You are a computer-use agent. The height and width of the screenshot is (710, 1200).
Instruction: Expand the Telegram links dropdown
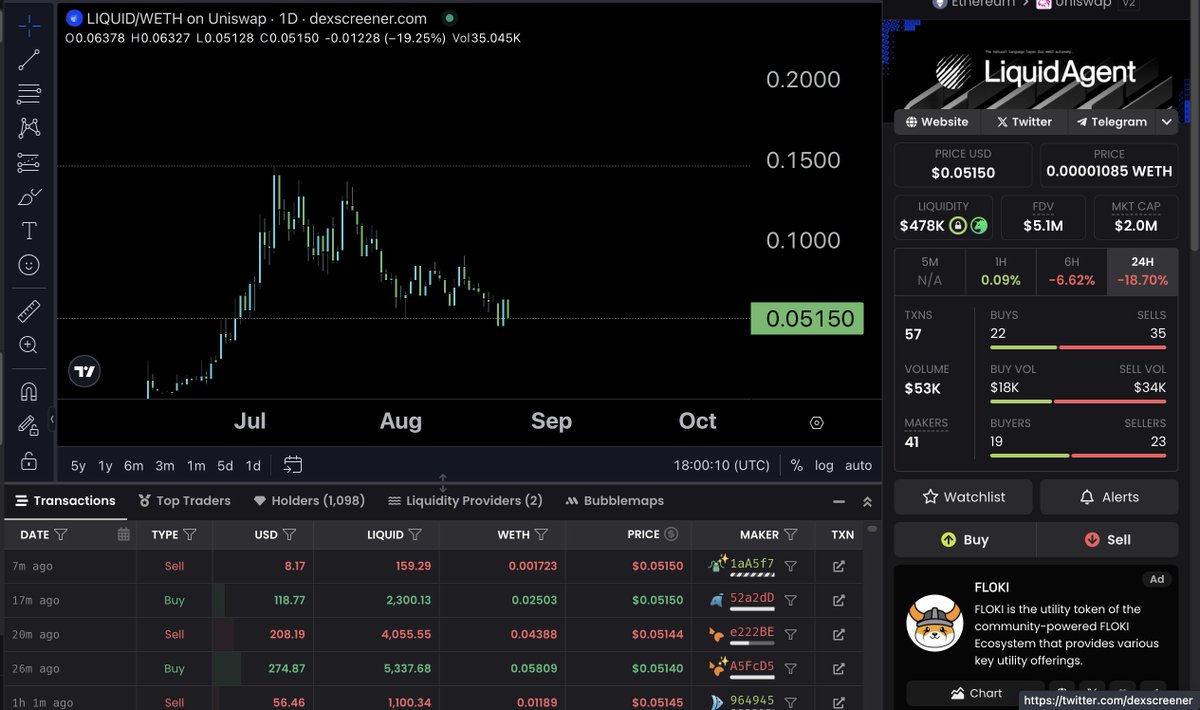(x=1166, y=121)
